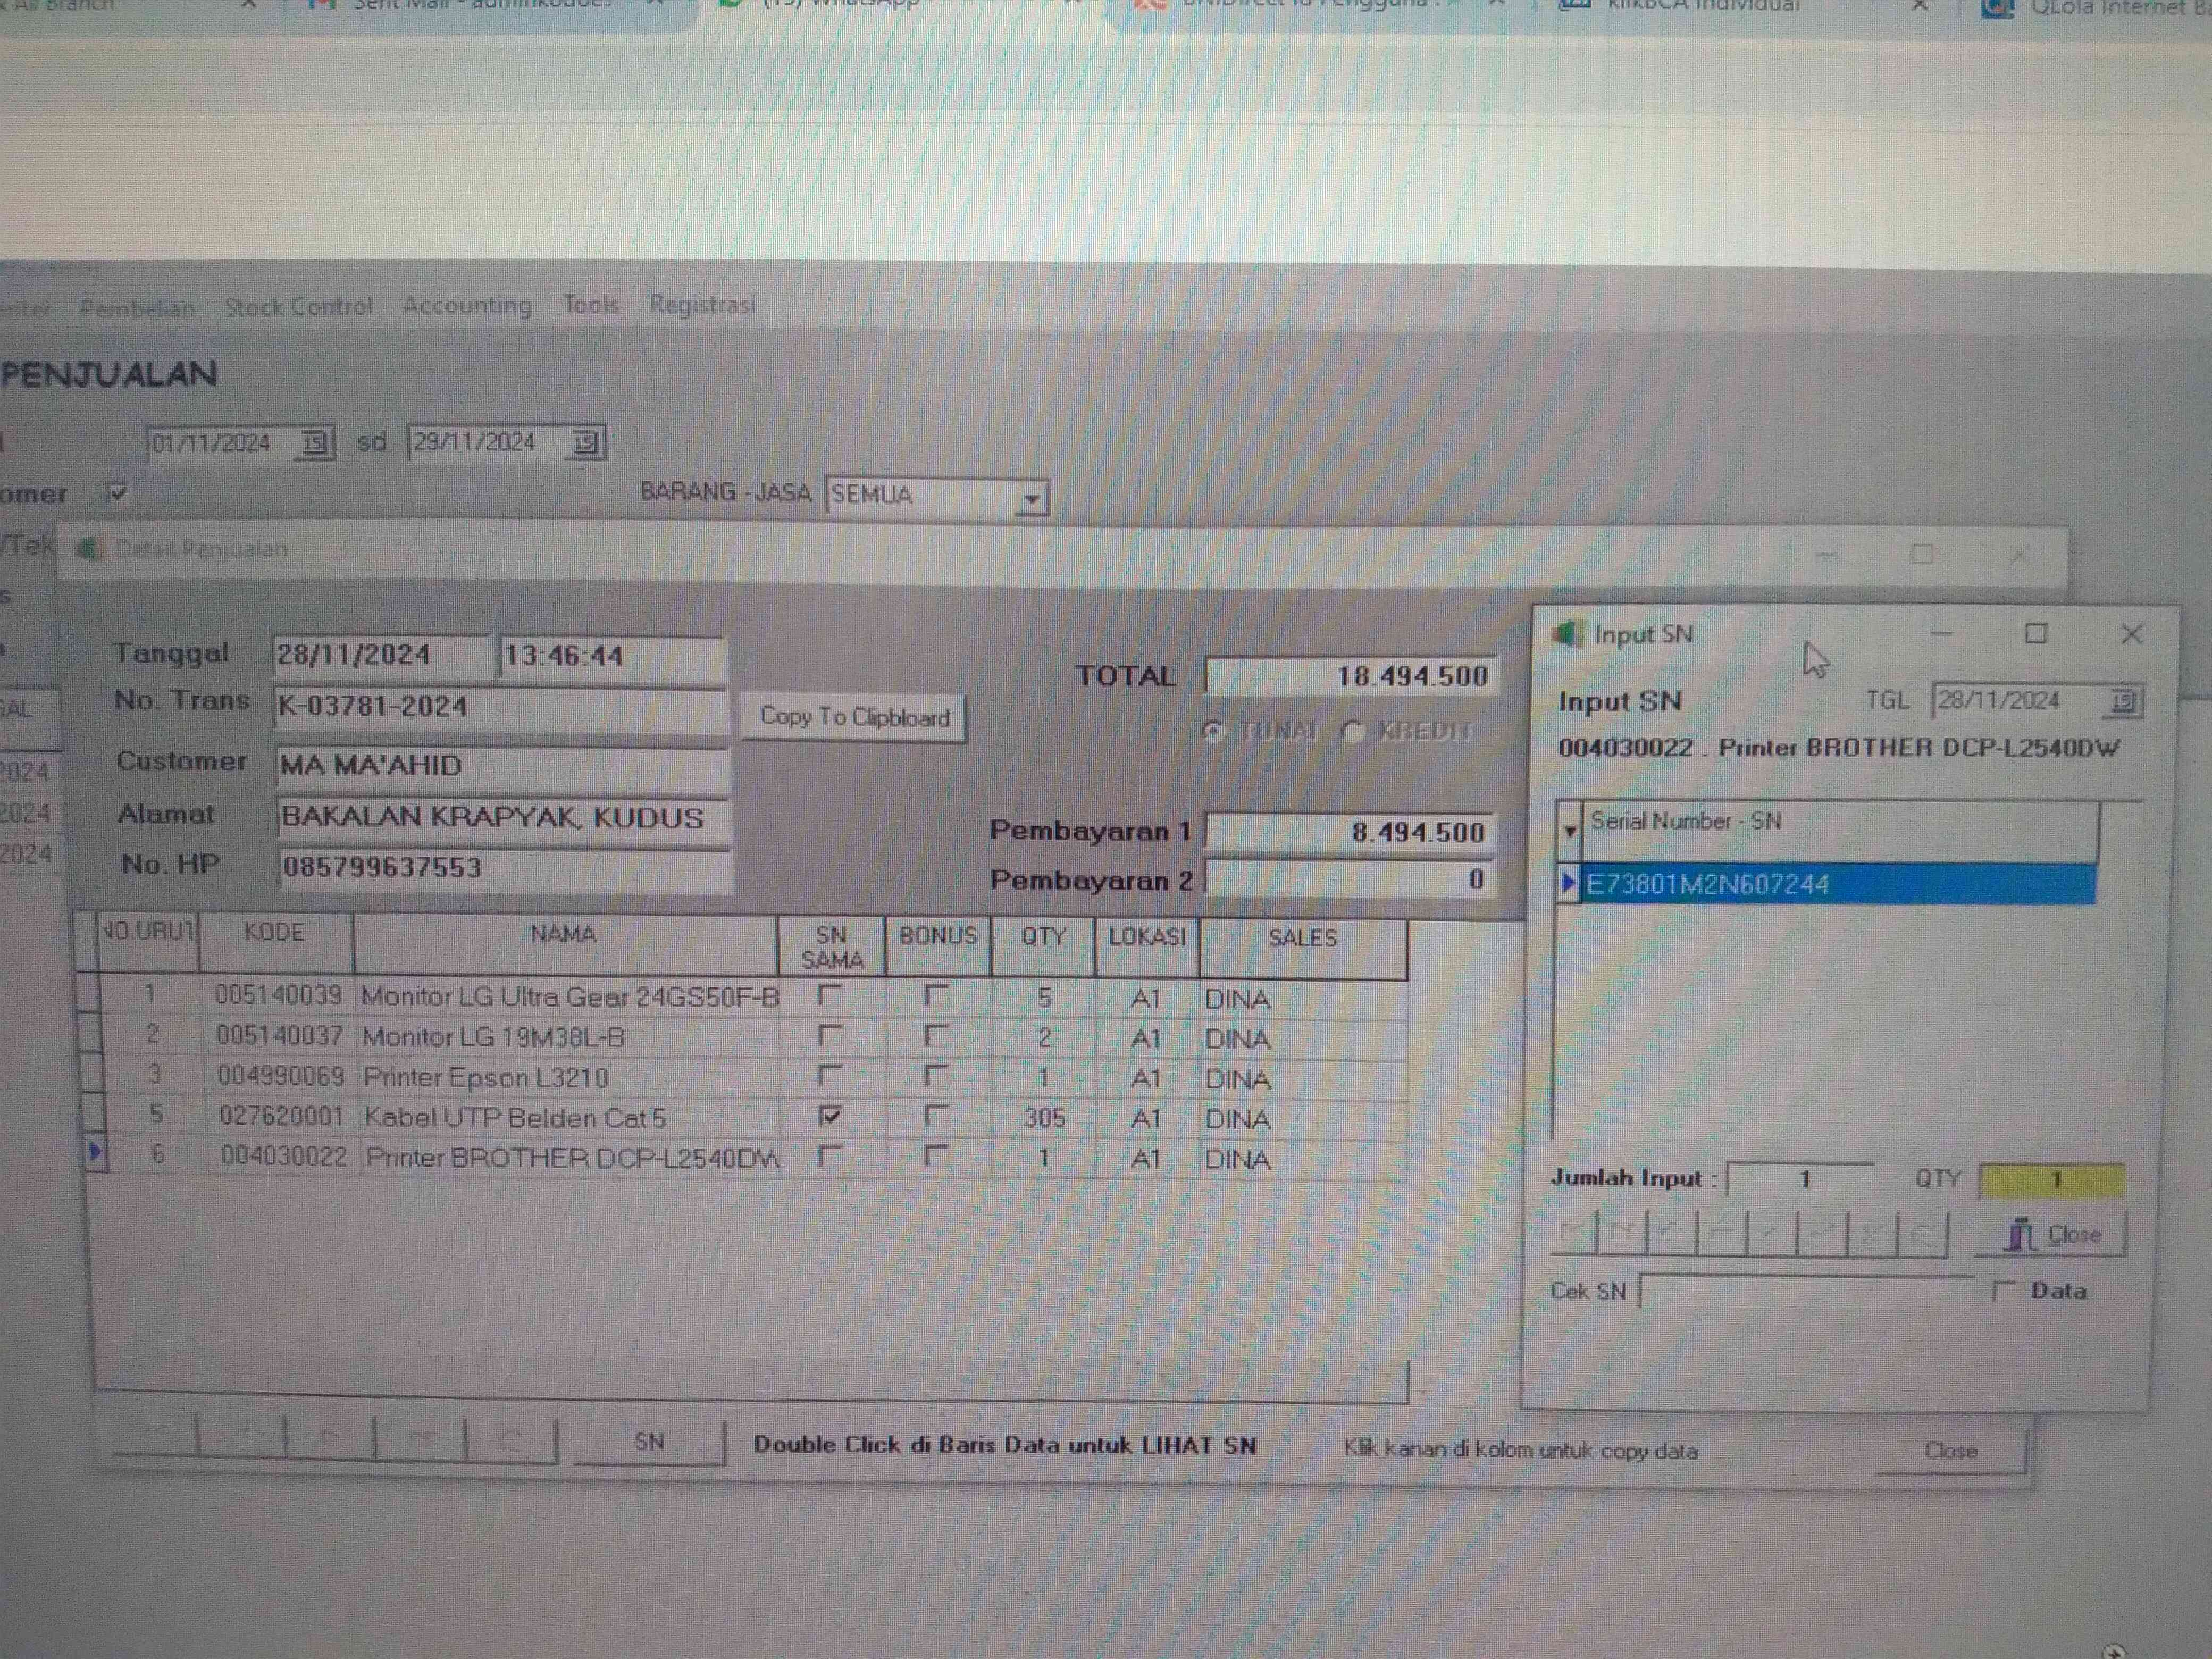Viewport: 2212px width, 1659px height.
Task: Click the SN button below the table
Action: tap(649, 1442)
